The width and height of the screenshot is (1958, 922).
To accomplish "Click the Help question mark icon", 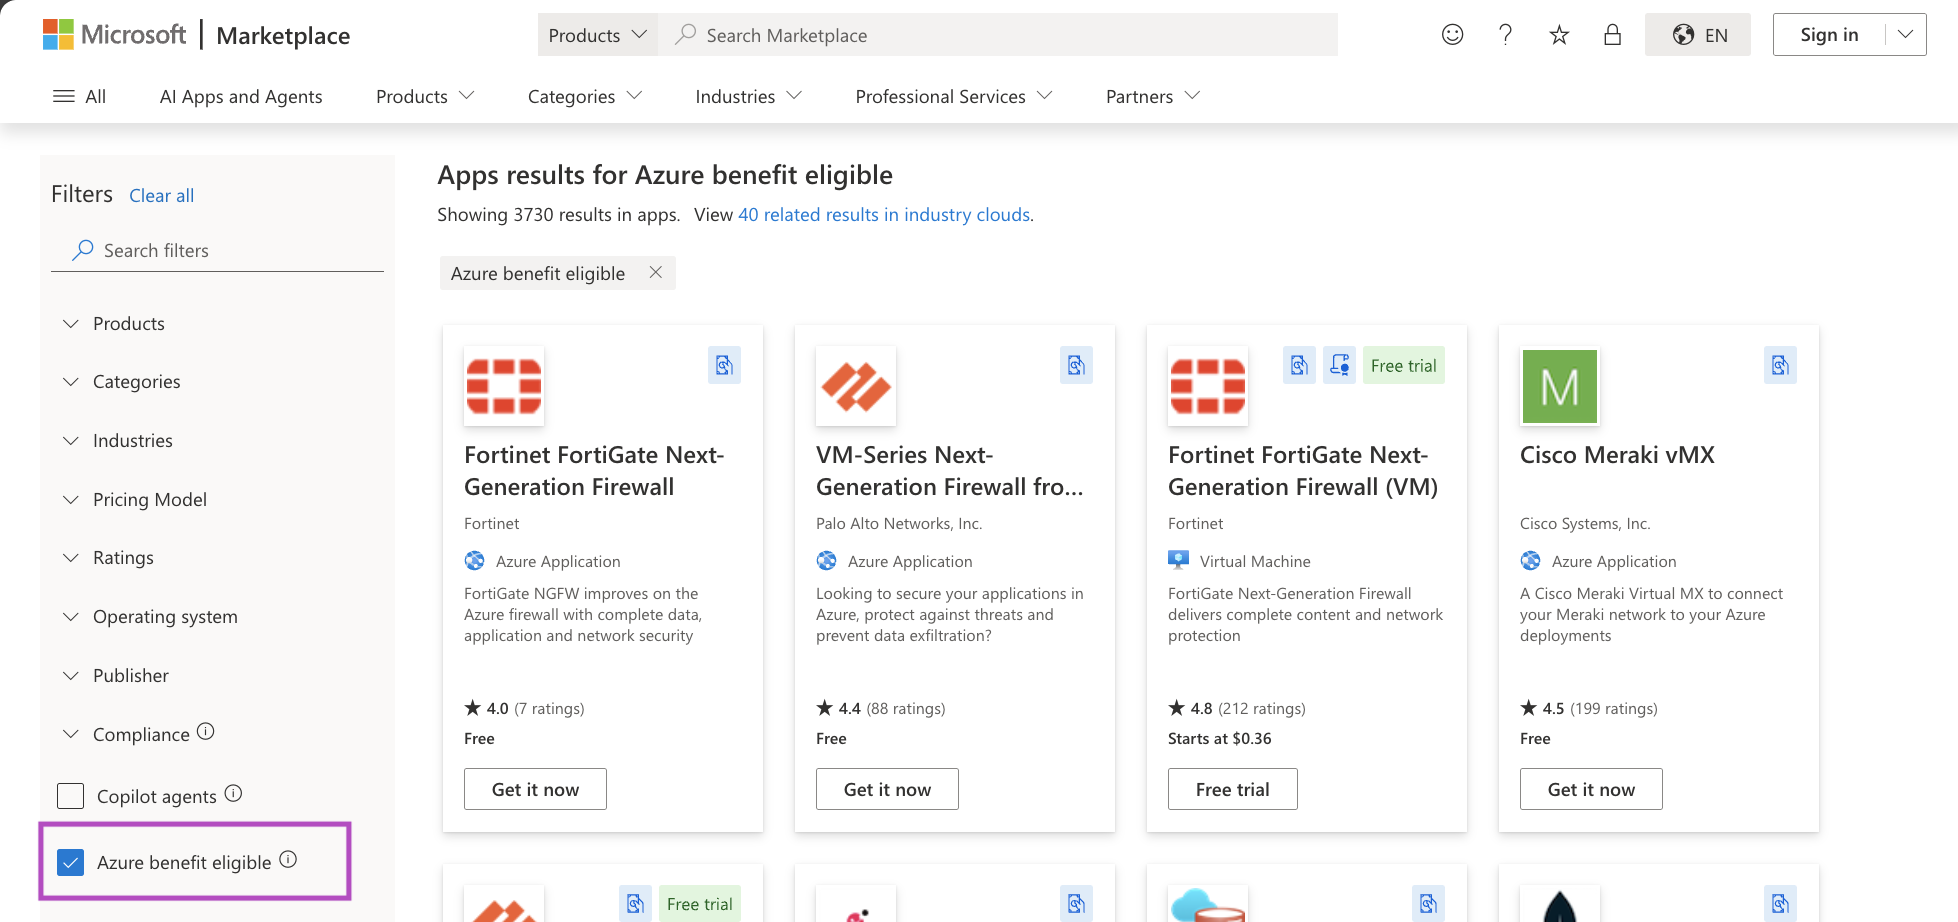I will tap(1505, 34).
